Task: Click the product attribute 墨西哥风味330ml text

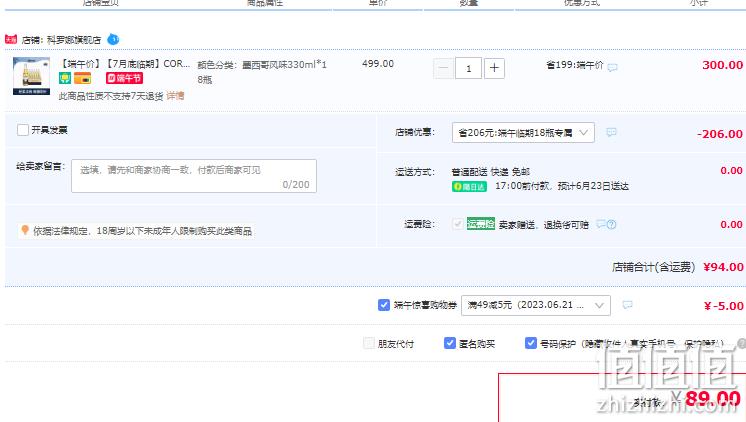Action: point(262,72)
